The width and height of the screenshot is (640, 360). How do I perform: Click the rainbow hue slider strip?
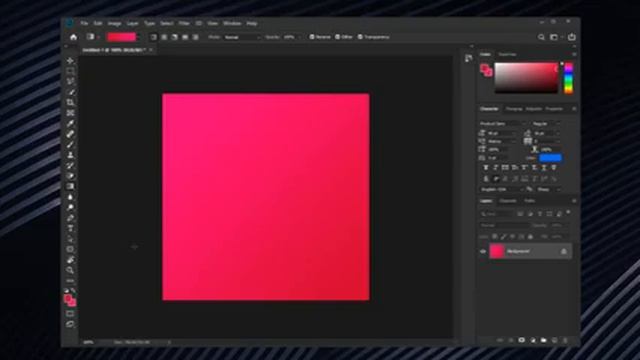coord(568,78)
